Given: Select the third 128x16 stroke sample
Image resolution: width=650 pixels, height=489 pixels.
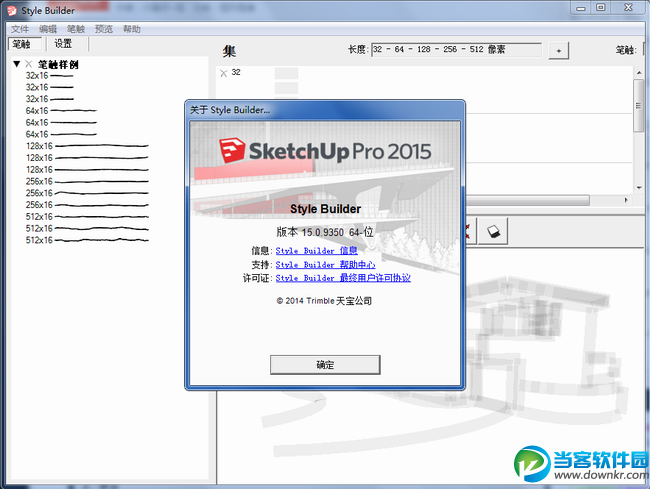Looking at the screenshot, I should [x=87, y=169].
